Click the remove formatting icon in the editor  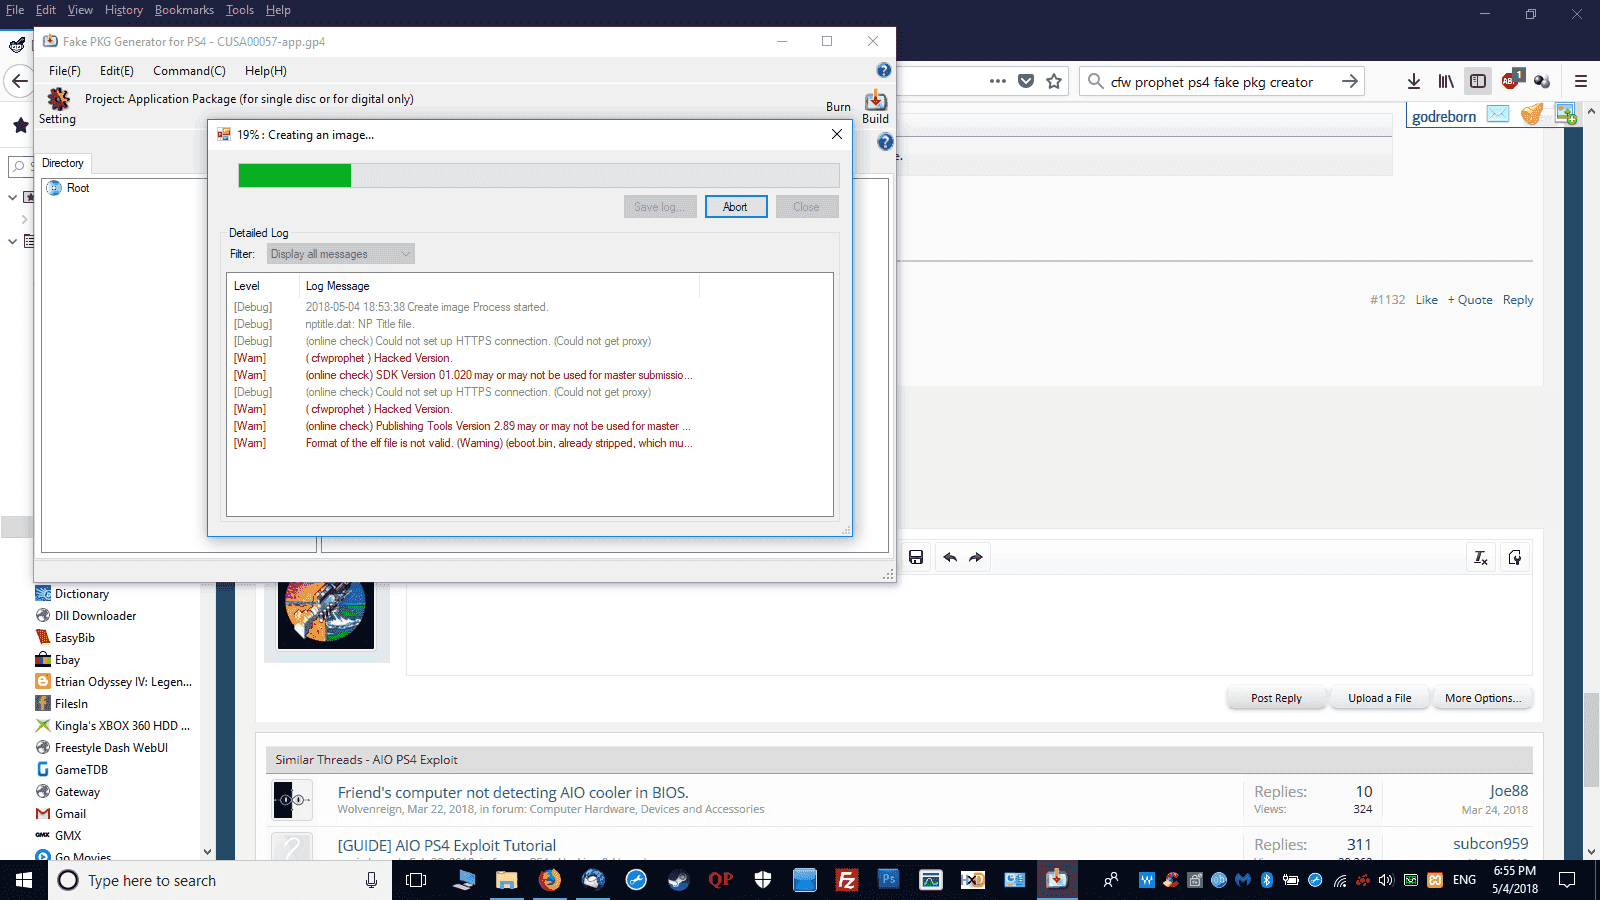(x=1481, y=557)
